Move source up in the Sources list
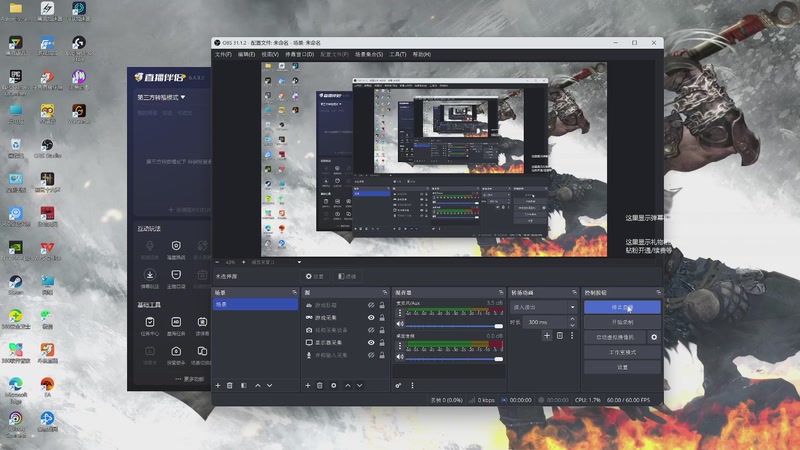The image size is (800, 450). click(347, 386)
